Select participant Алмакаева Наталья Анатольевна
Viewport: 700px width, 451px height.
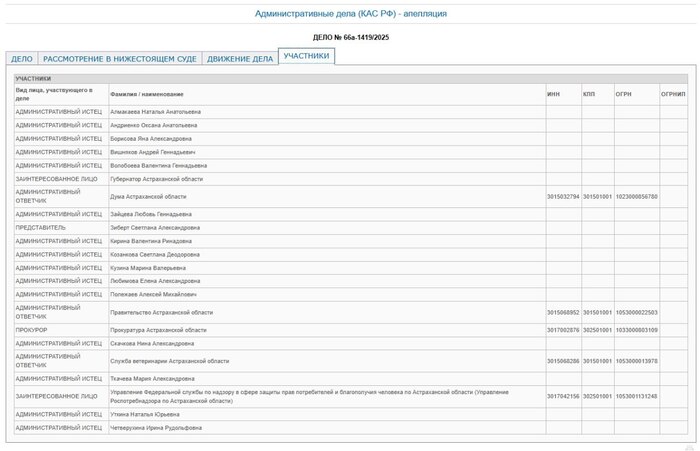coord(155,111)
